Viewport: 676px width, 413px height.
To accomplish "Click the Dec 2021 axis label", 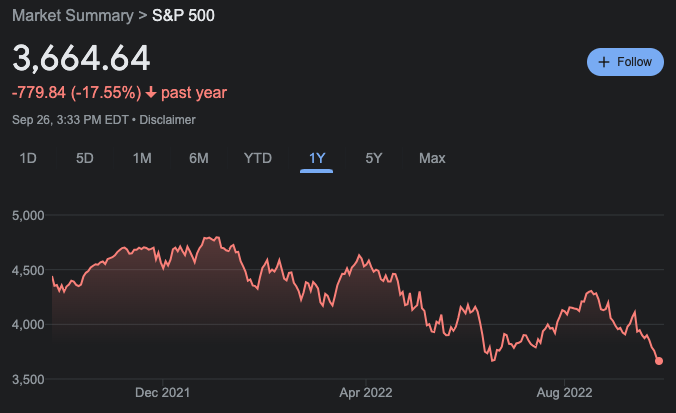I will (163, 393).
